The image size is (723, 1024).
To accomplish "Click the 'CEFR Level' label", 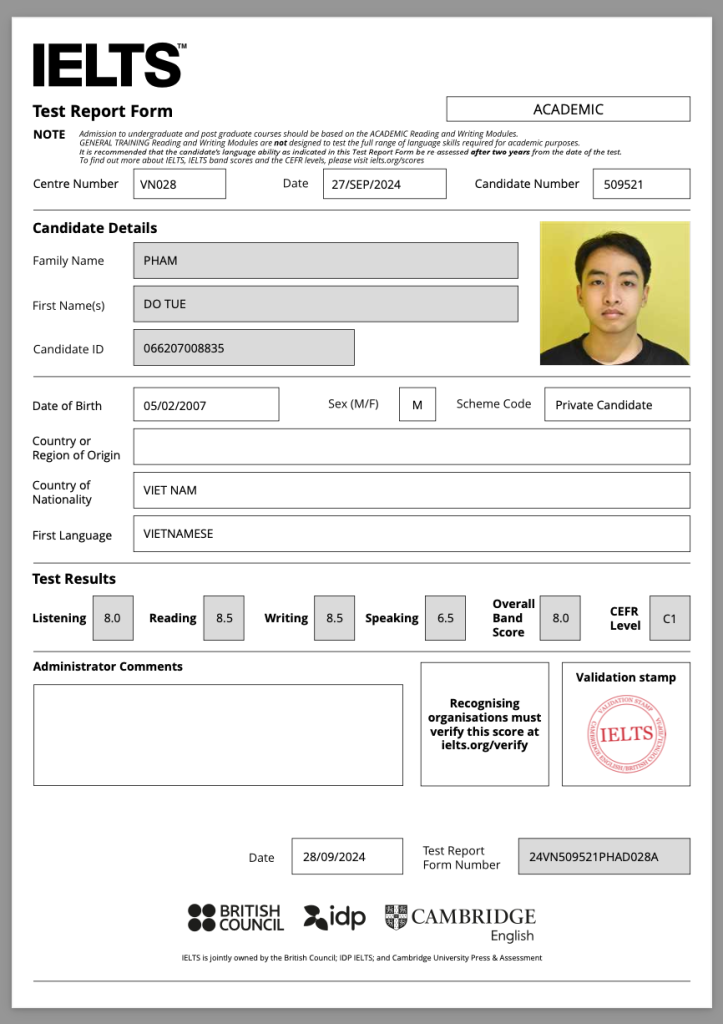I will click(624, 618).
